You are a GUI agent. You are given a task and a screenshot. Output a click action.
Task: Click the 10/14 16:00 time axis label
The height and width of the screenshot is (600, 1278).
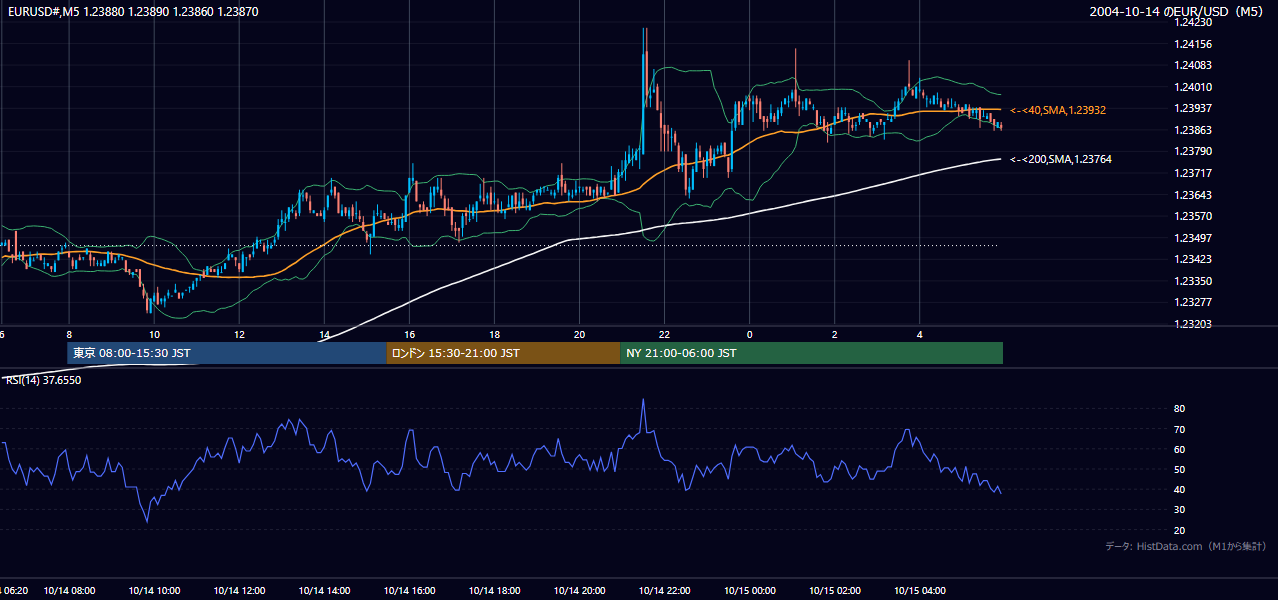(x=410, y=591)
